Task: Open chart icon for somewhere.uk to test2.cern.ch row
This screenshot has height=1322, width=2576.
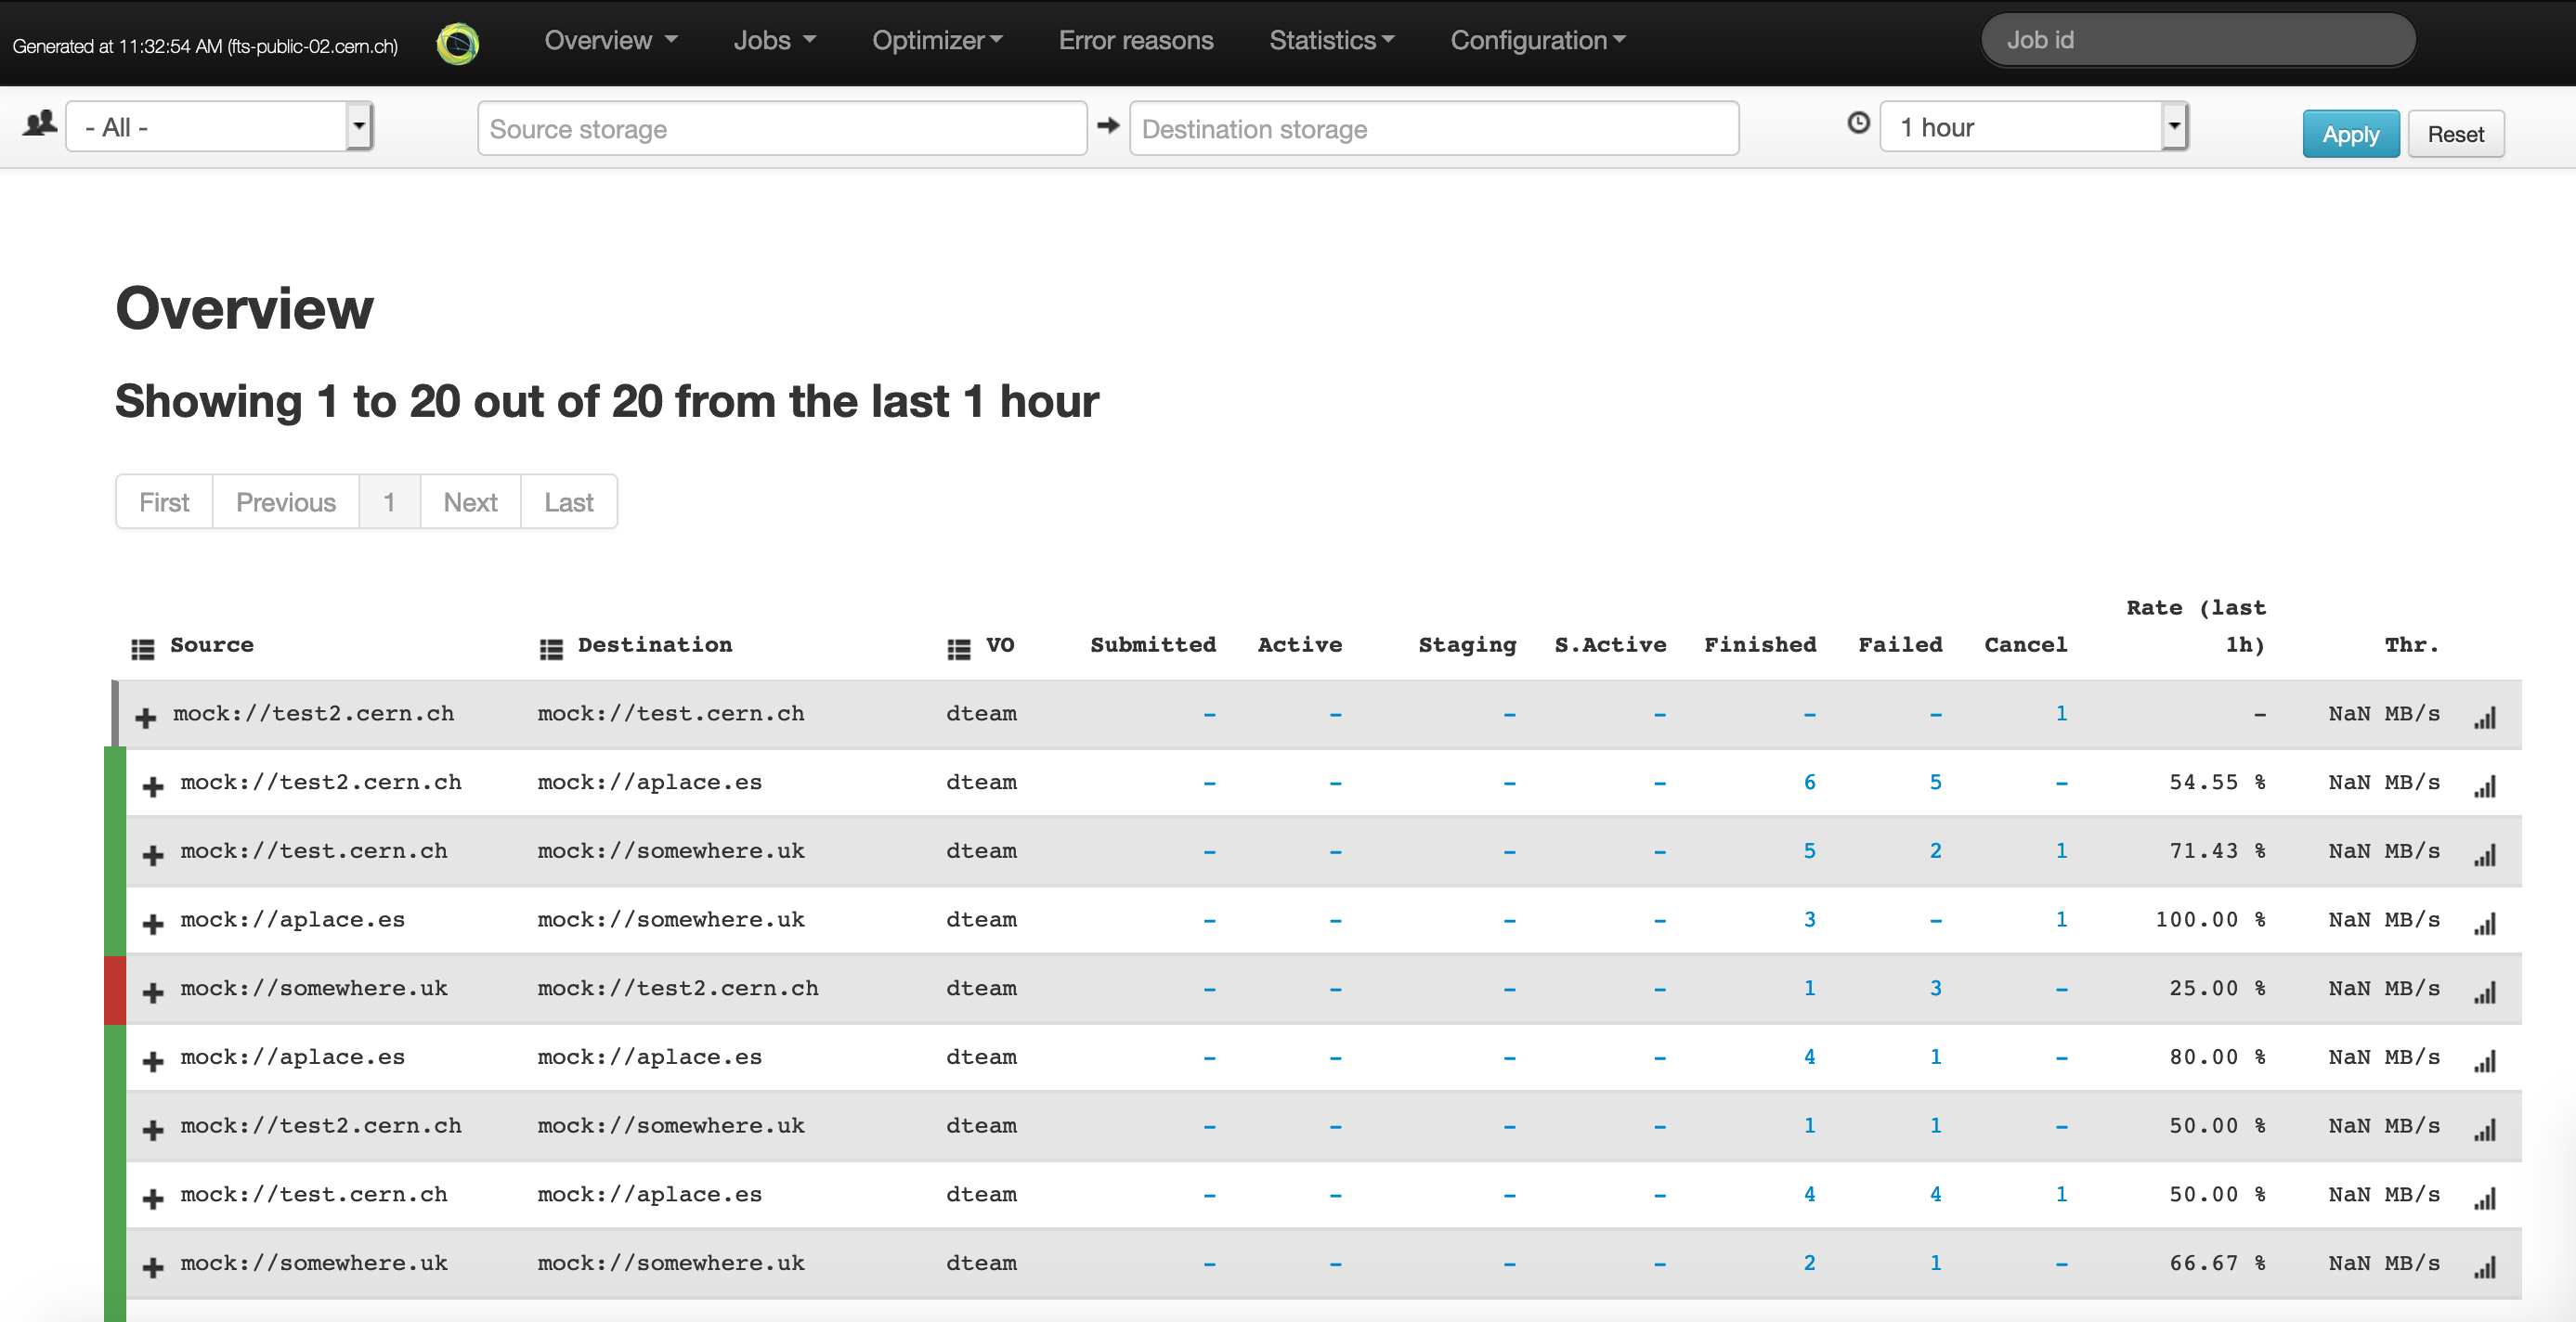Action: point(2485,992)
